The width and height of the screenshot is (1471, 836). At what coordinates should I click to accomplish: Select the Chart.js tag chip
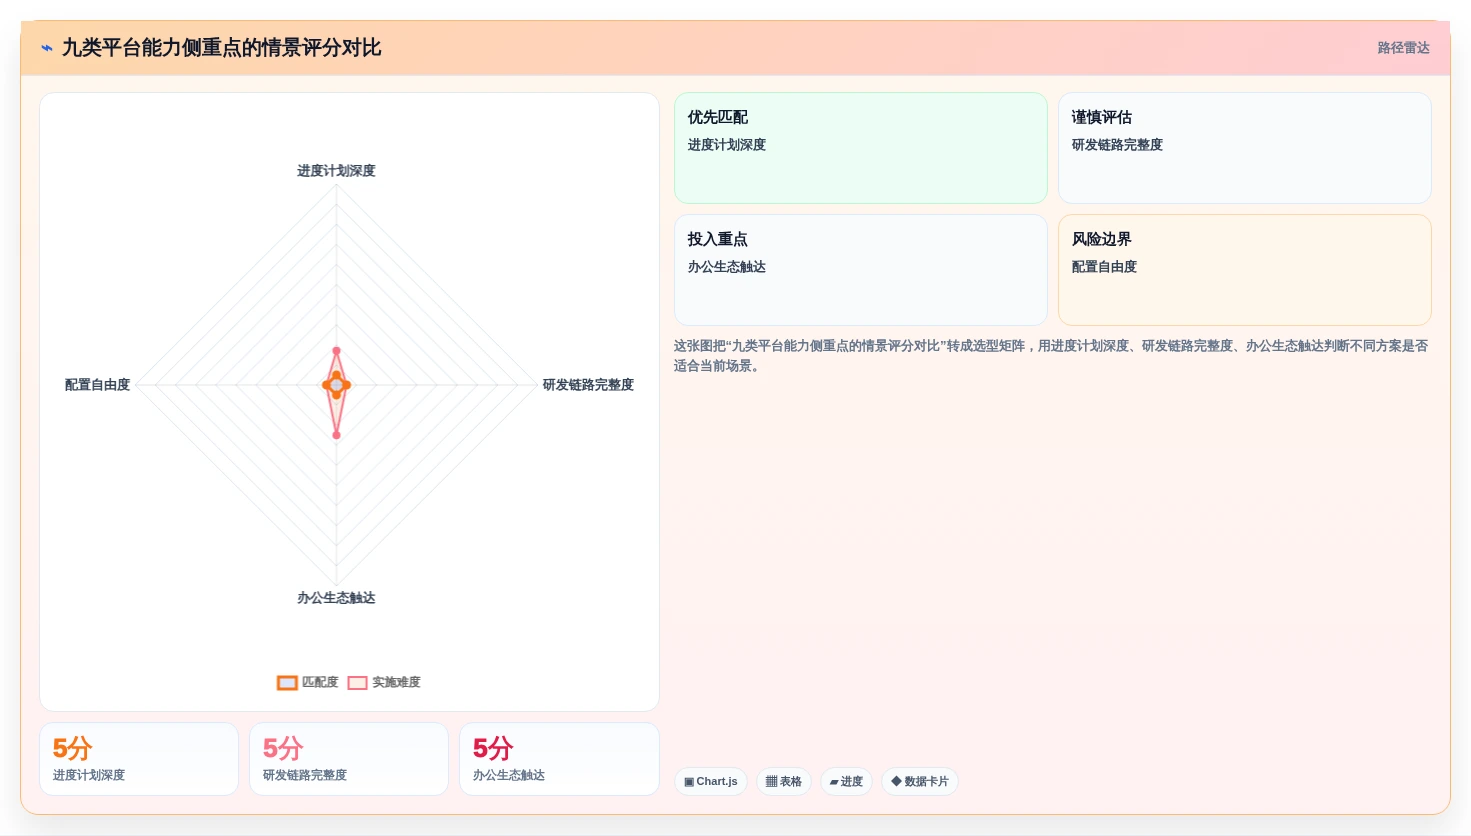(711, 781)
